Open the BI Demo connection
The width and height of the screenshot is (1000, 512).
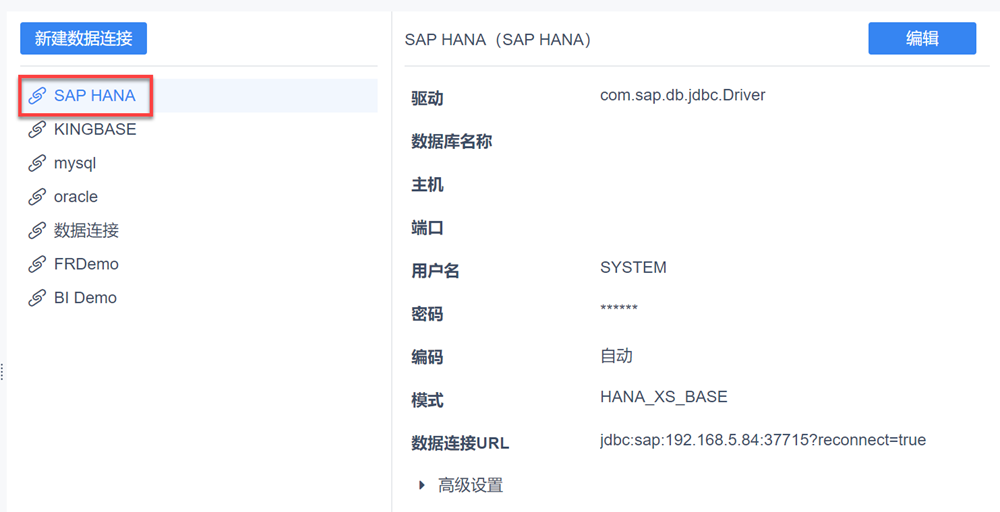coord(85,298)
